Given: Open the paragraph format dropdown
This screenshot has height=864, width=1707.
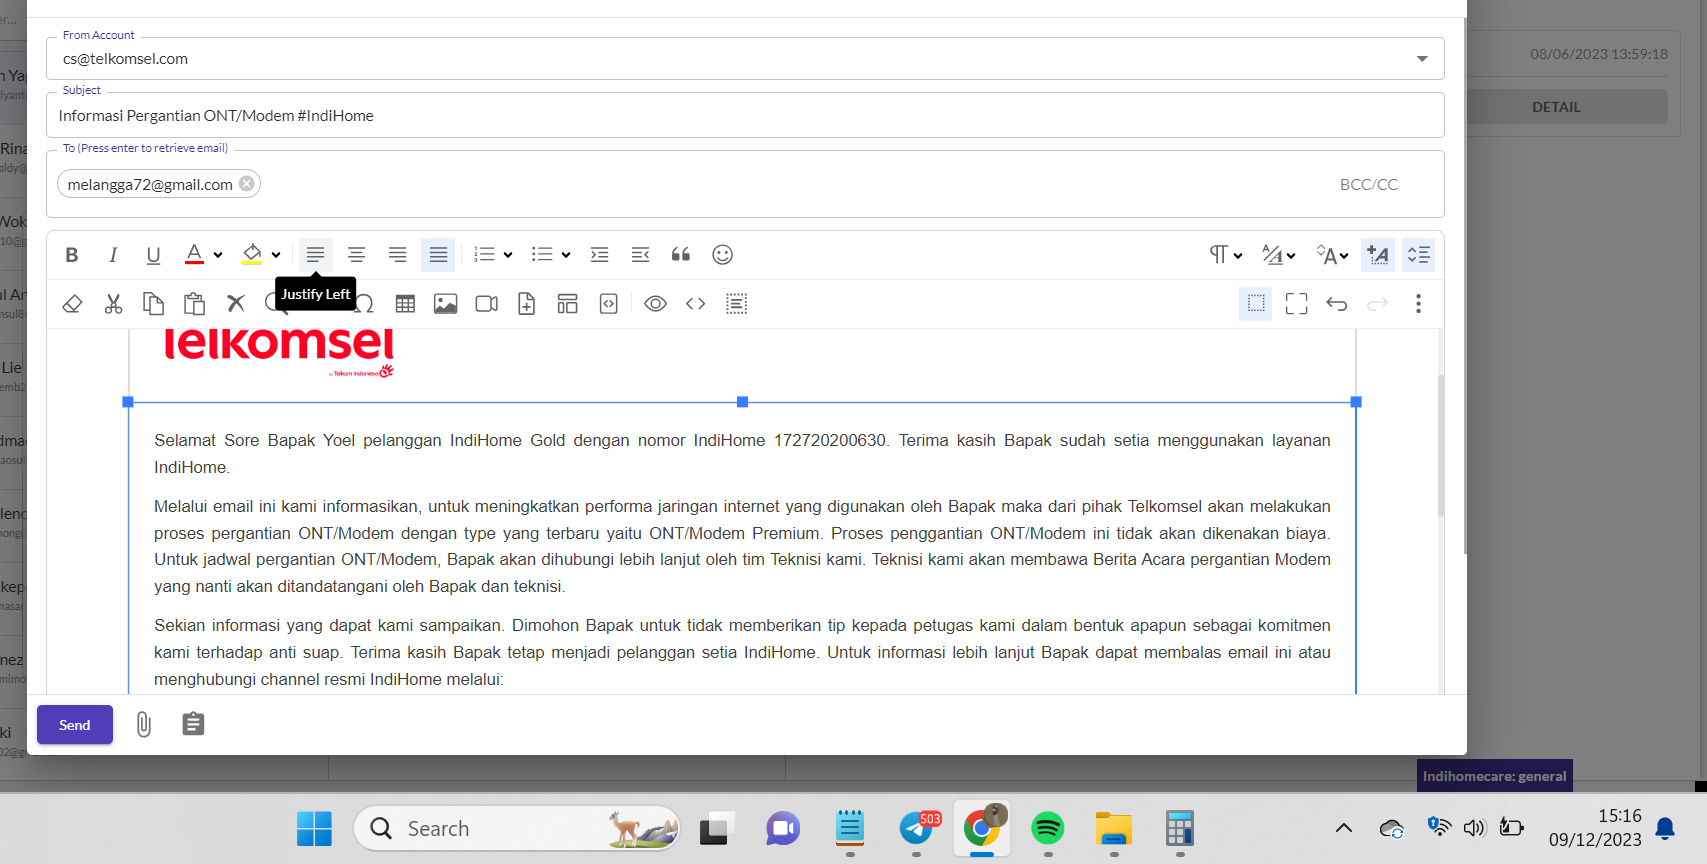Looking at the screenshot, I should tap(1225, 255).
